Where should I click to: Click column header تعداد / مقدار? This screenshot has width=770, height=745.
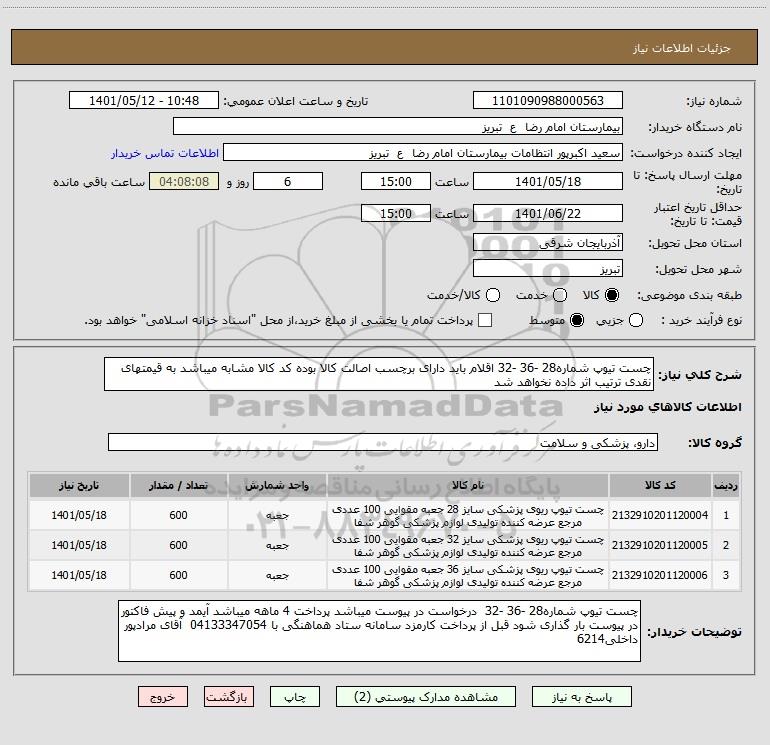pos(178,485)
